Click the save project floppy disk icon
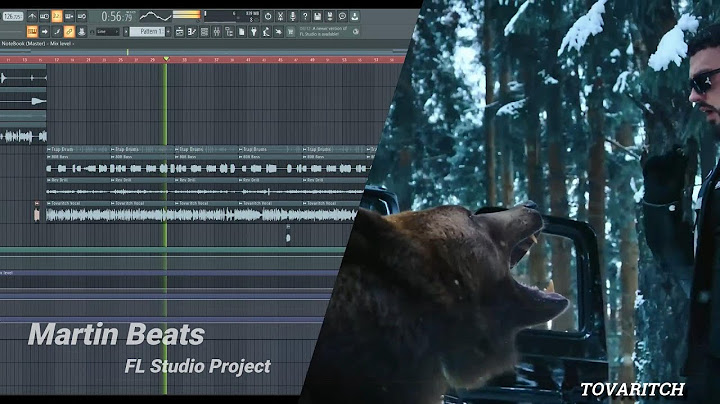Screen dimensions: 720x404 (318, 17)
